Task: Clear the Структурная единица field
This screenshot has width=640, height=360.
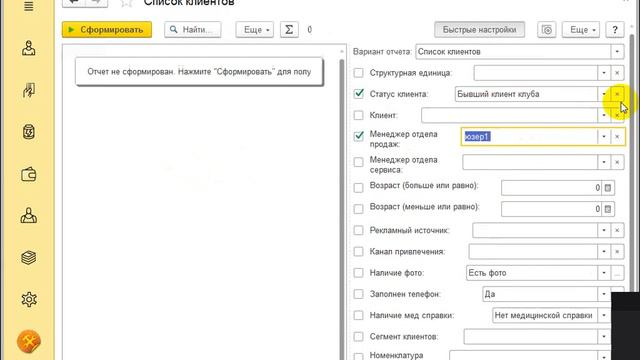Action: [x=617, y=73]
